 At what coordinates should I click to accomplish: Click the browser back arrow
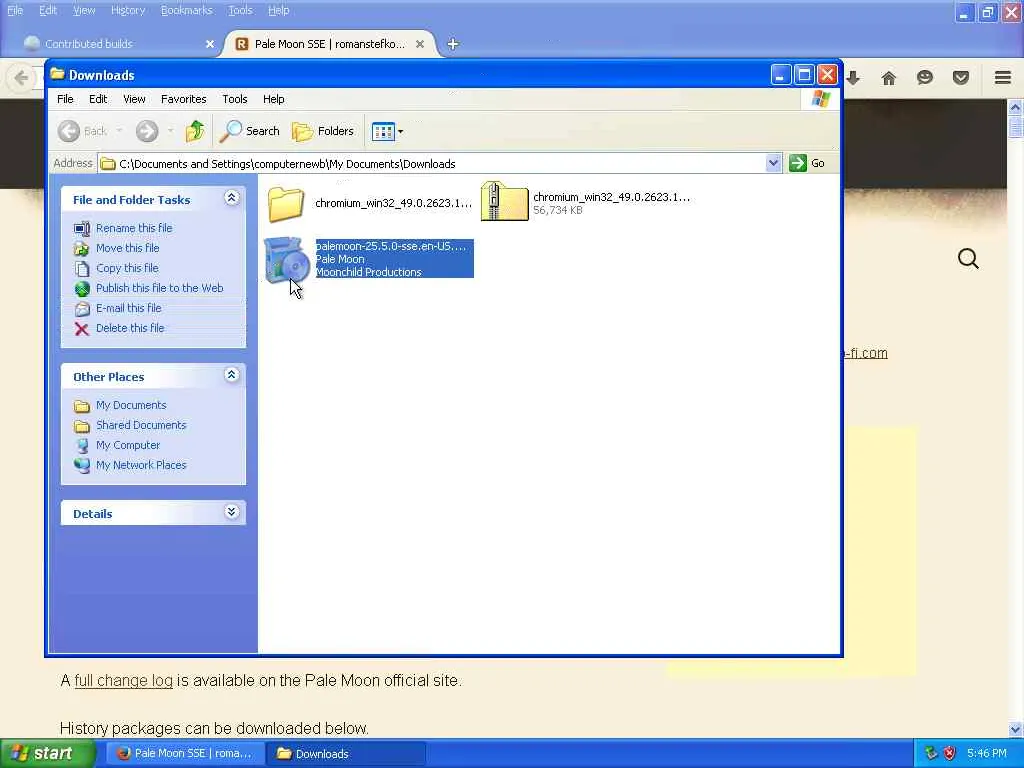coord(22,78)
